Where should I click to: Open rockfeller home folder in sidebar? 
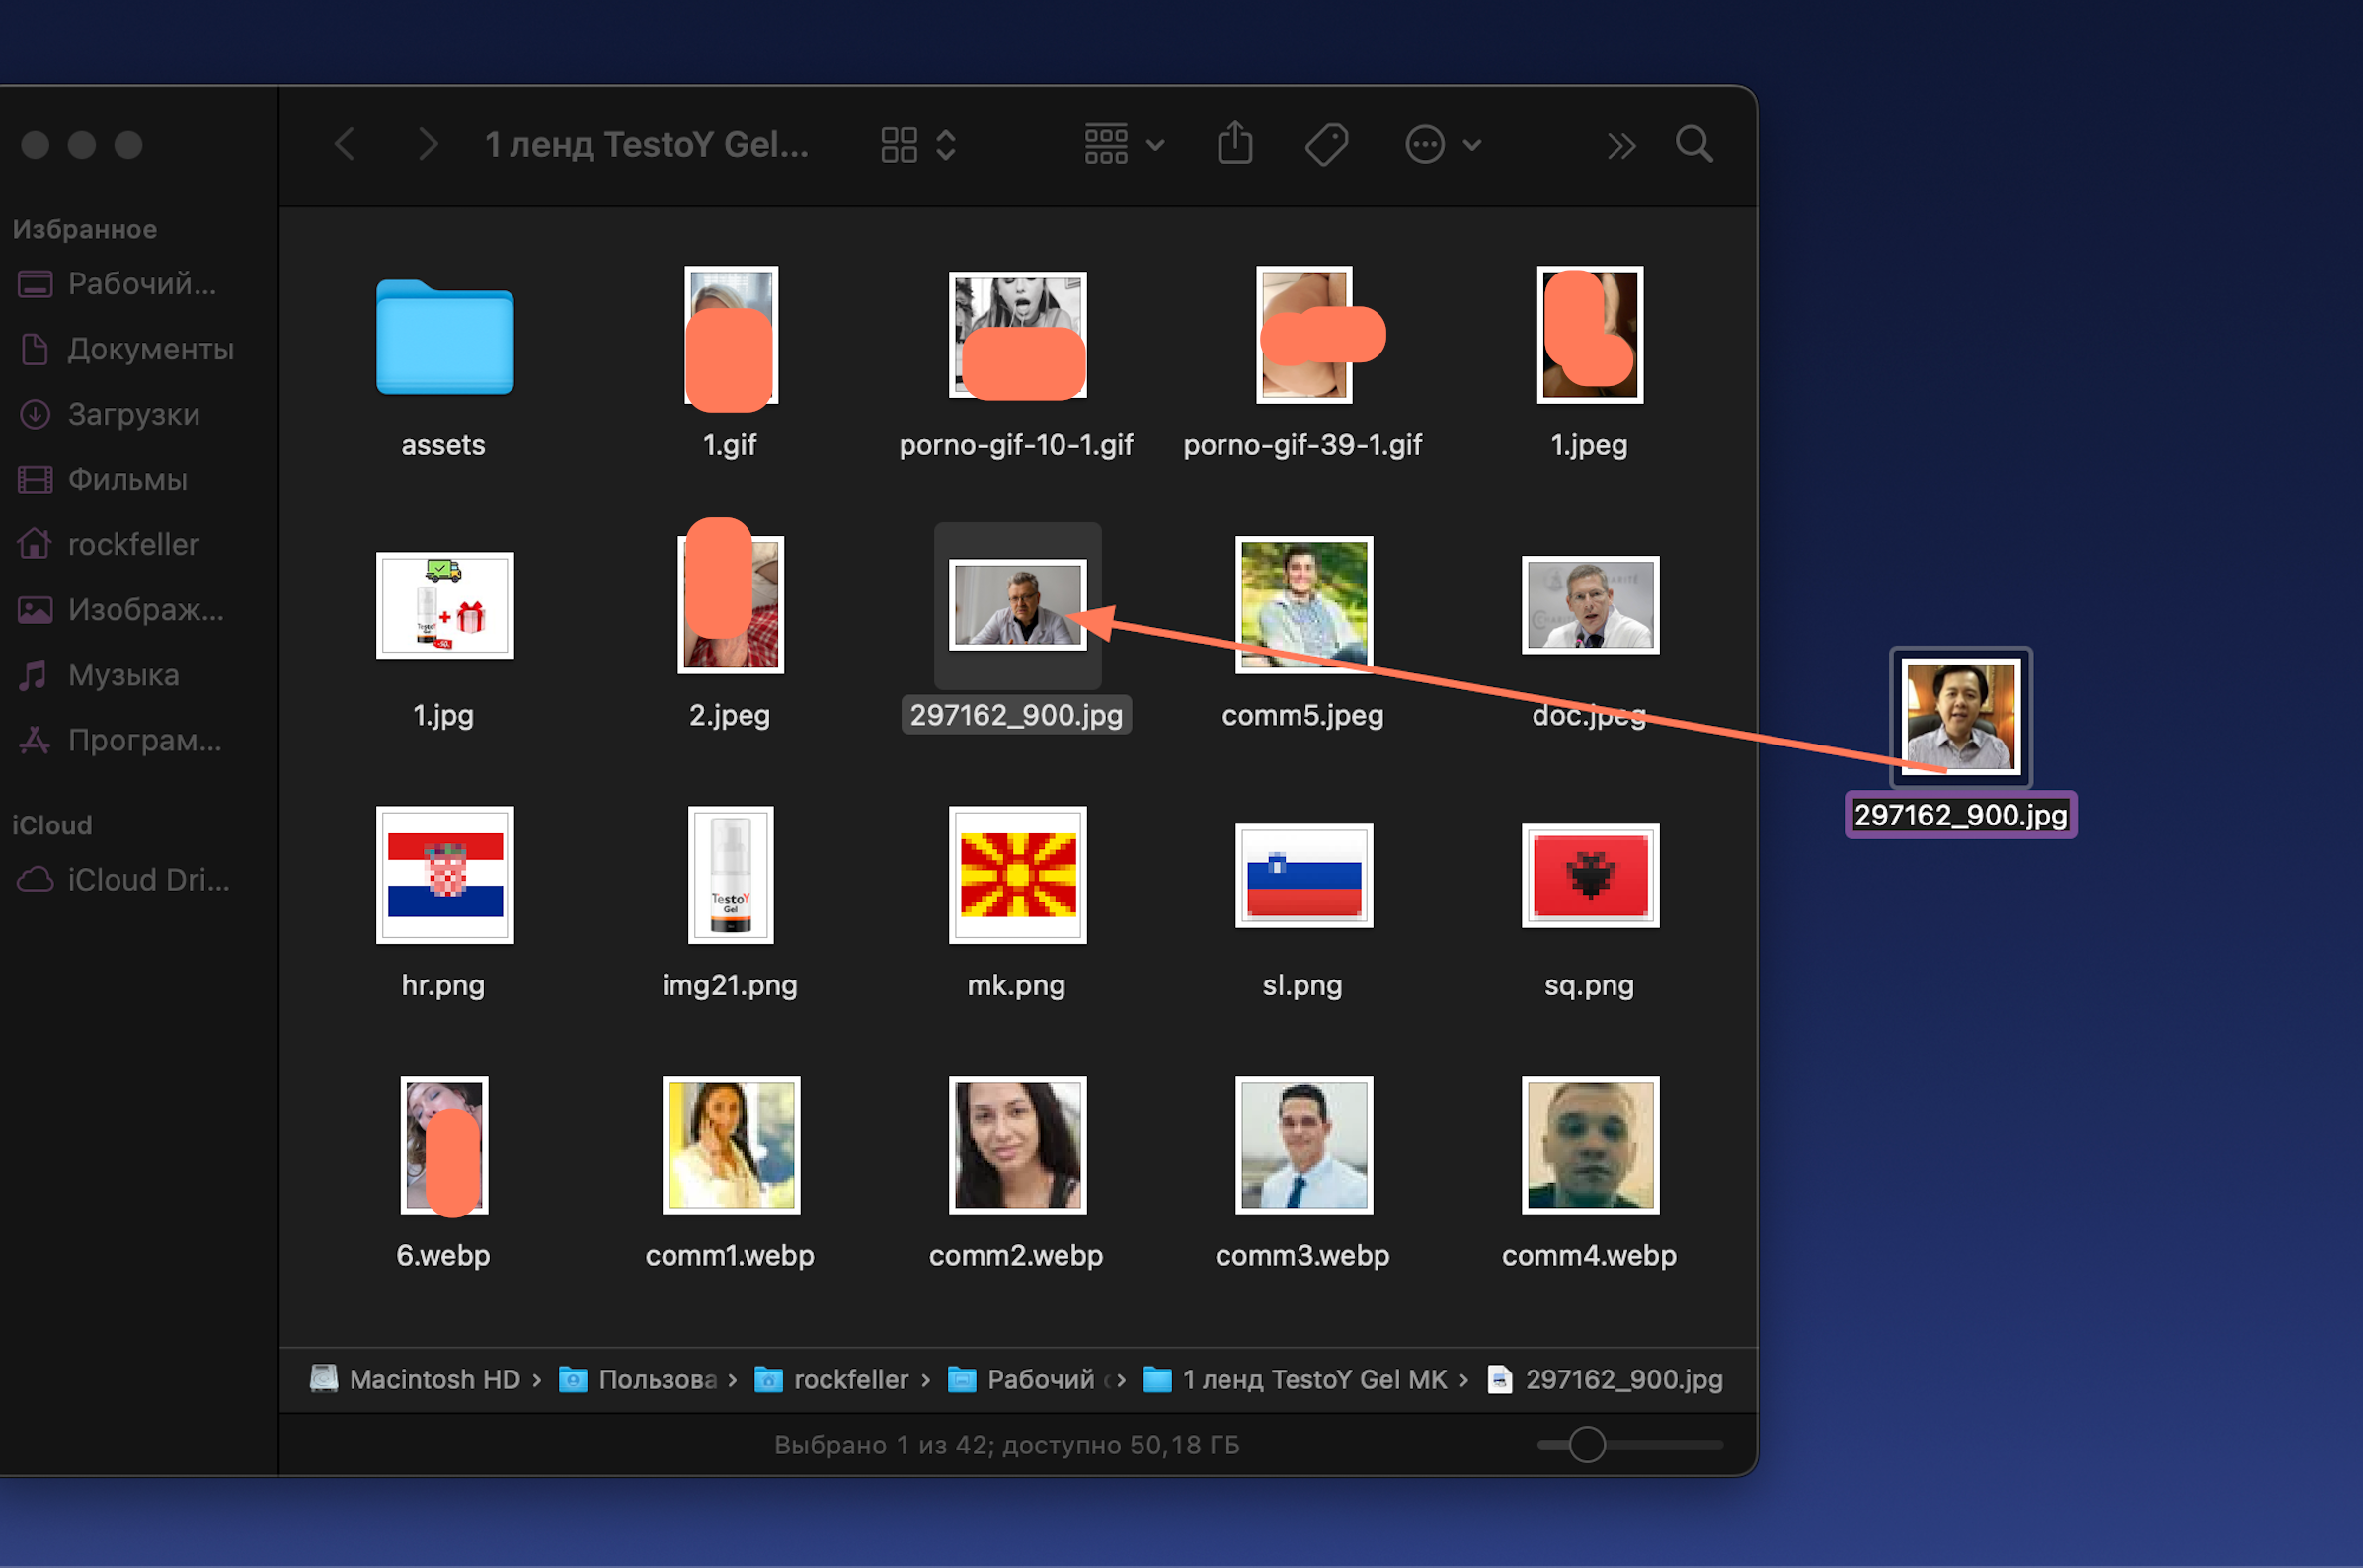tap(109, 544)
